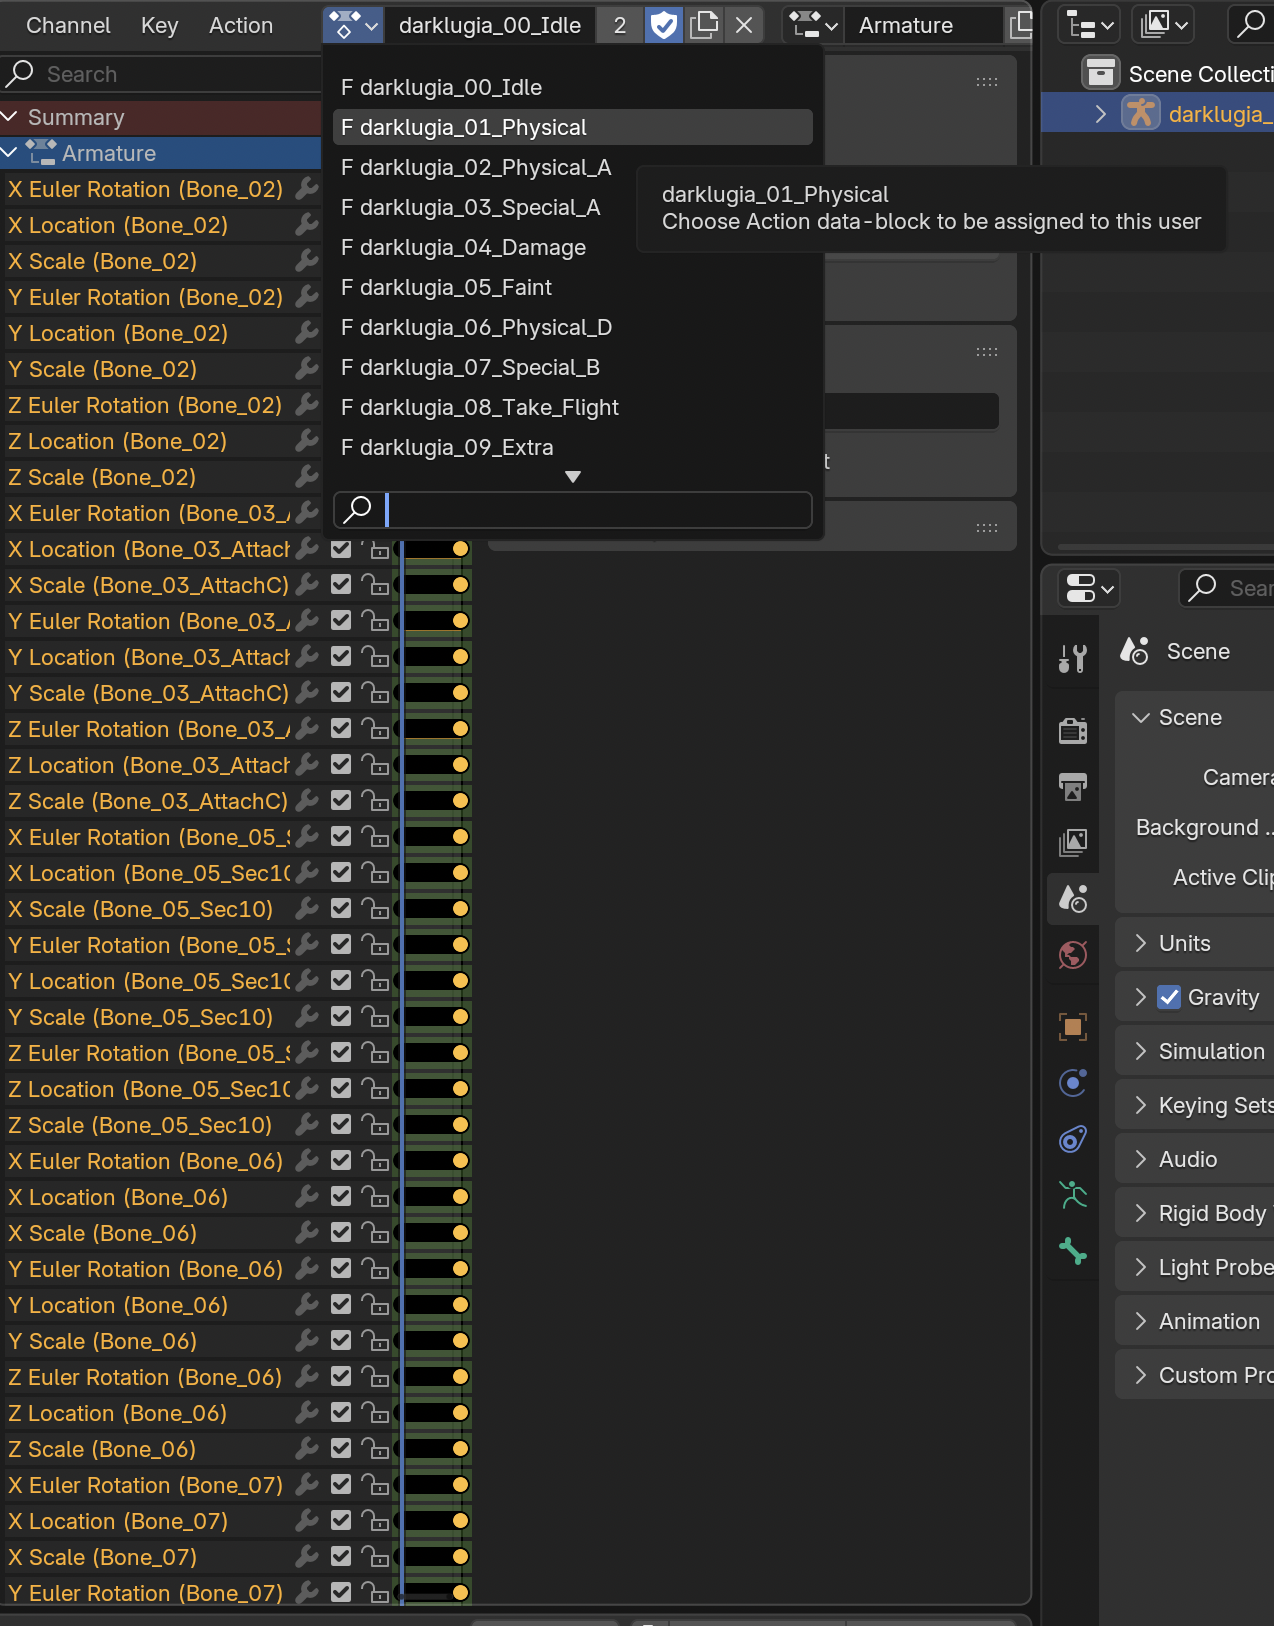
Task: Click the action user count 2
Action: 620,25
